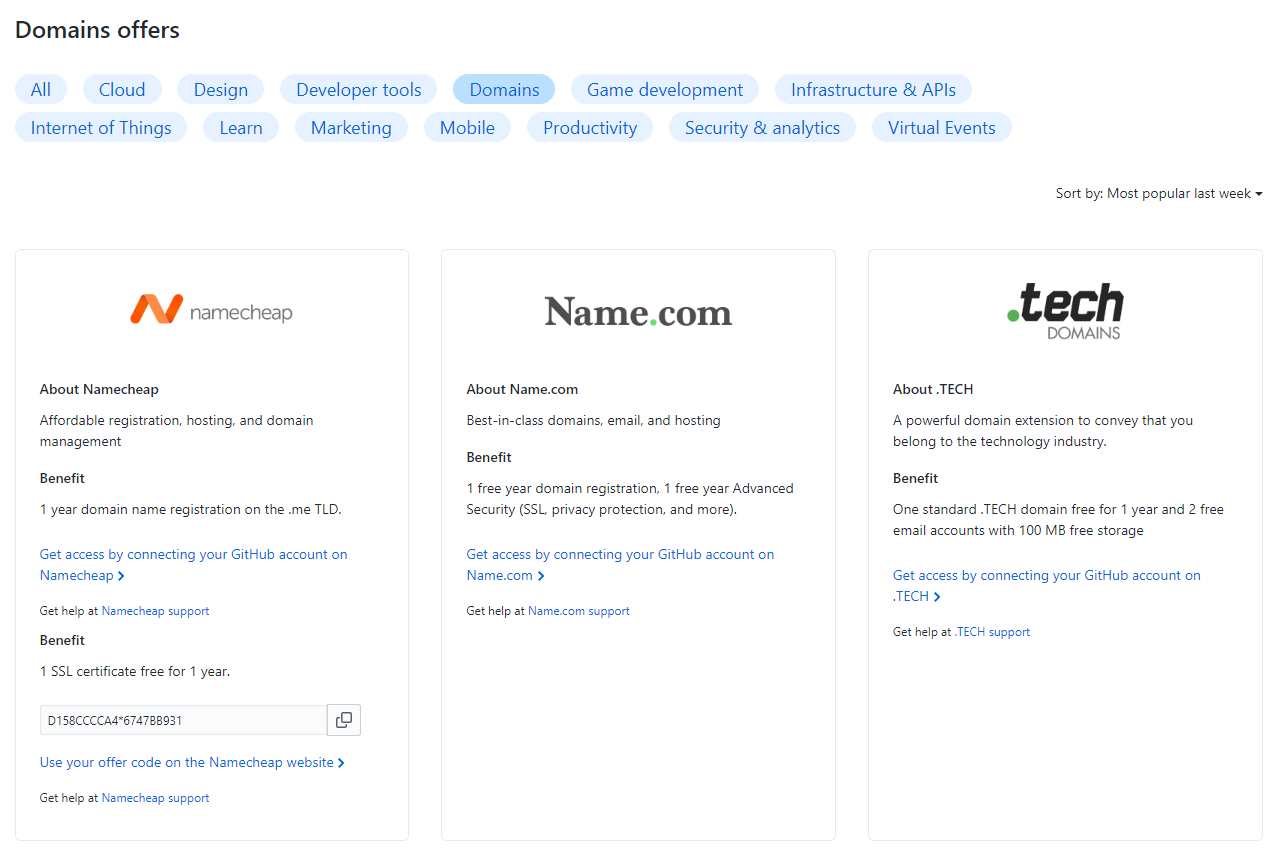Click the .tech Domains logo
Viewport: 1283px width, 858px height.
pos(1065,311)
